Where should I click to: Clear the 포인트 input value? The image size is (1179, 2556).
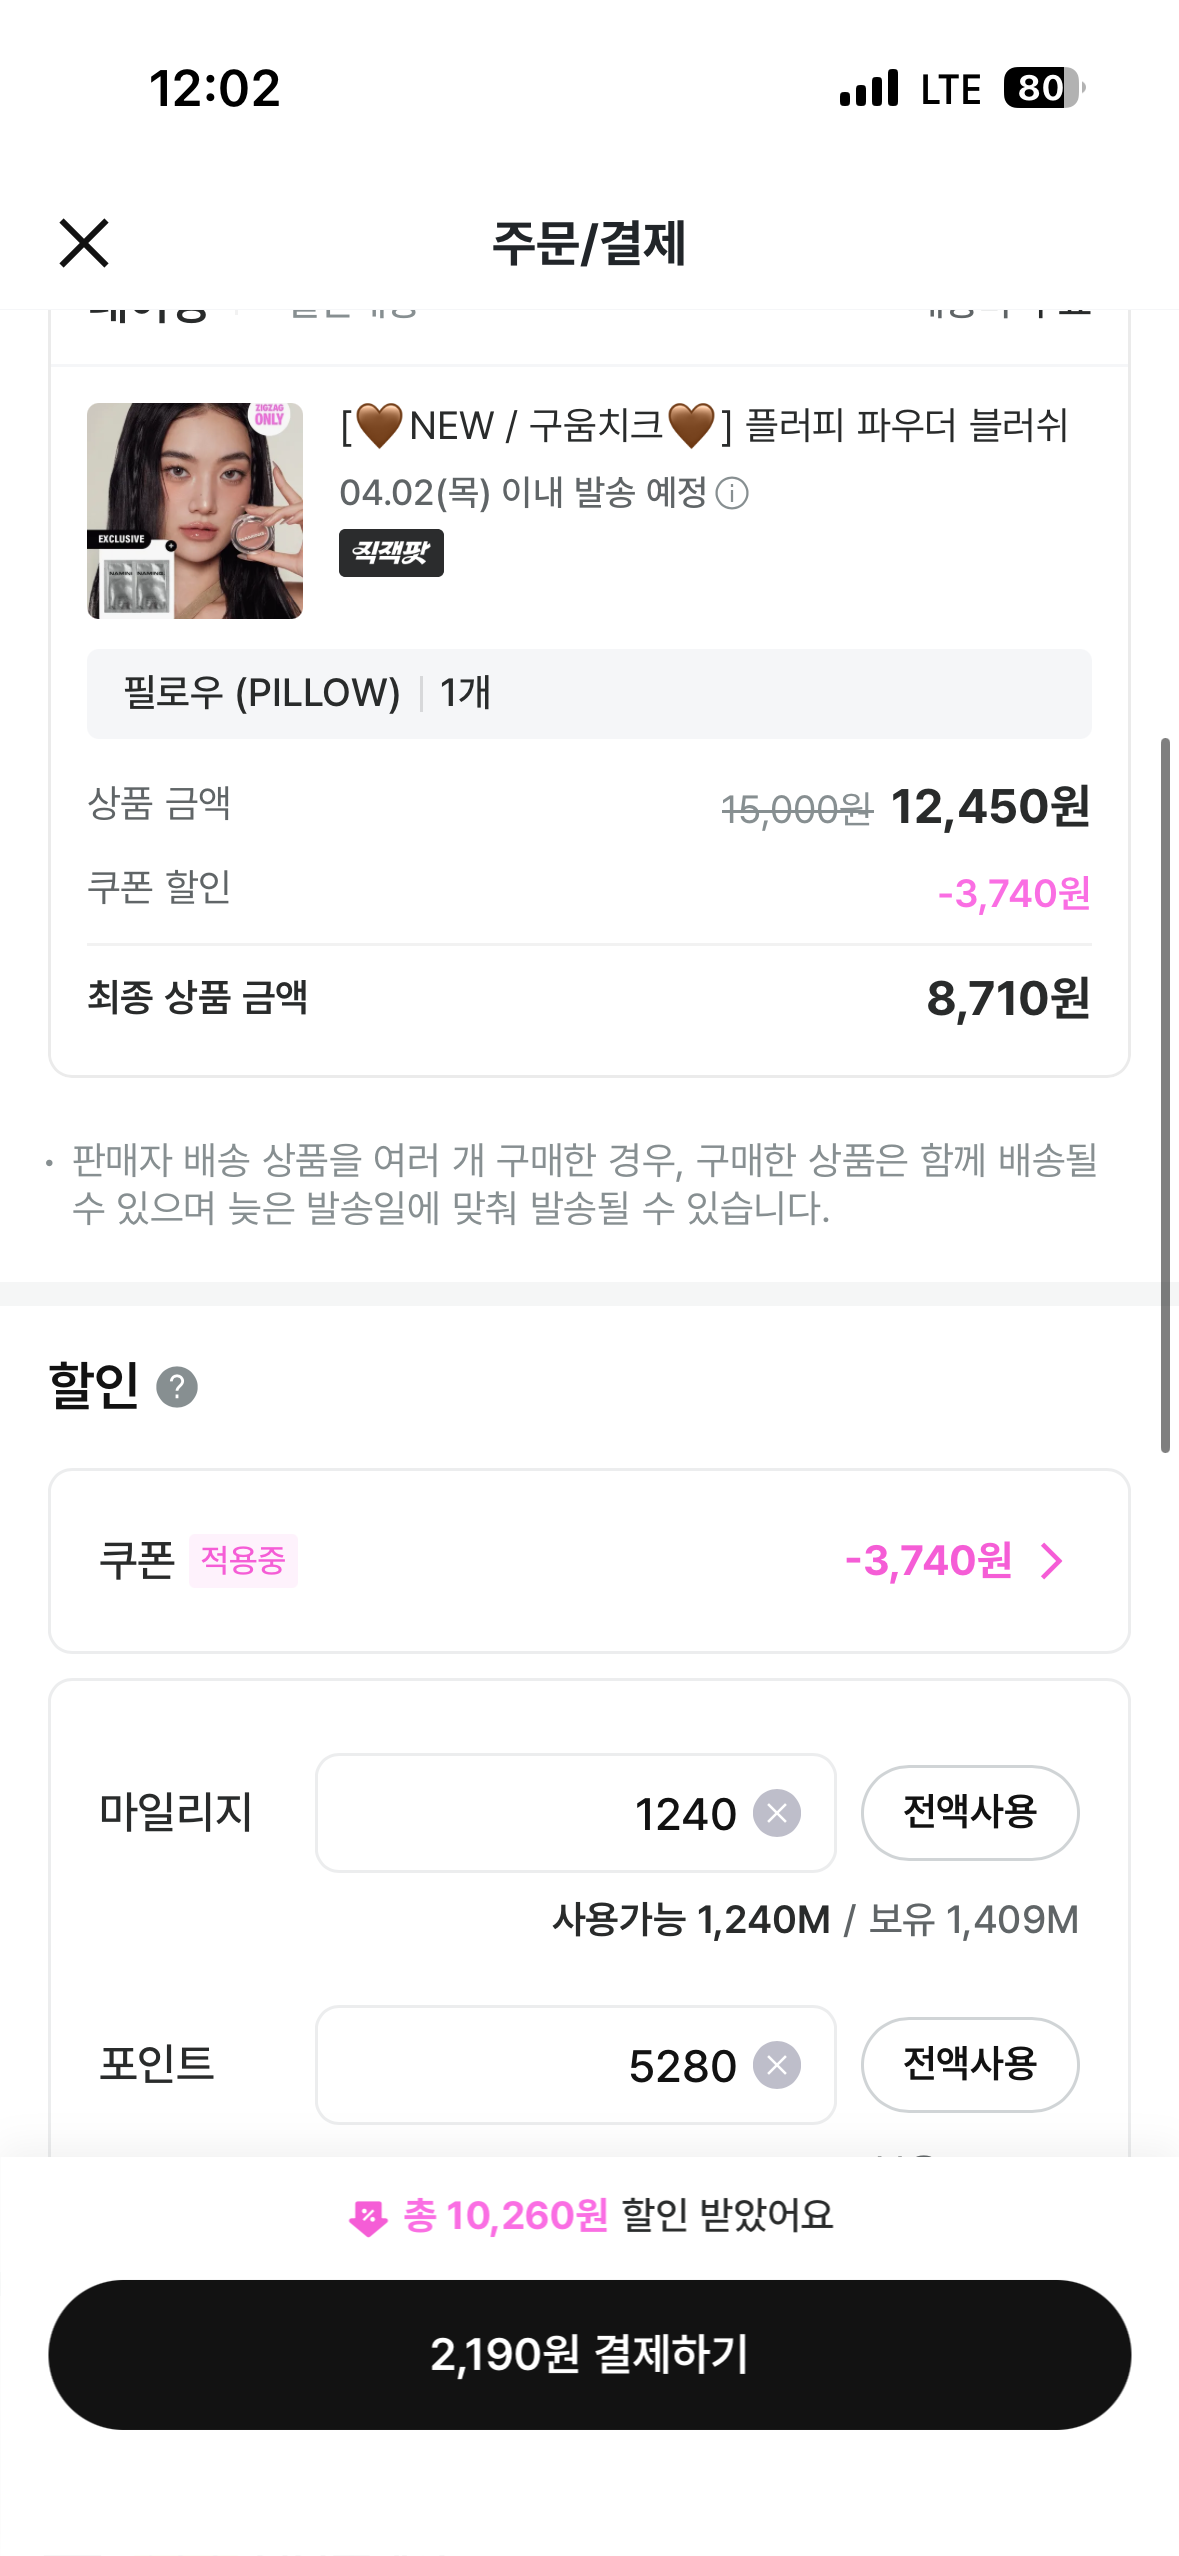tap(777, 2065)
